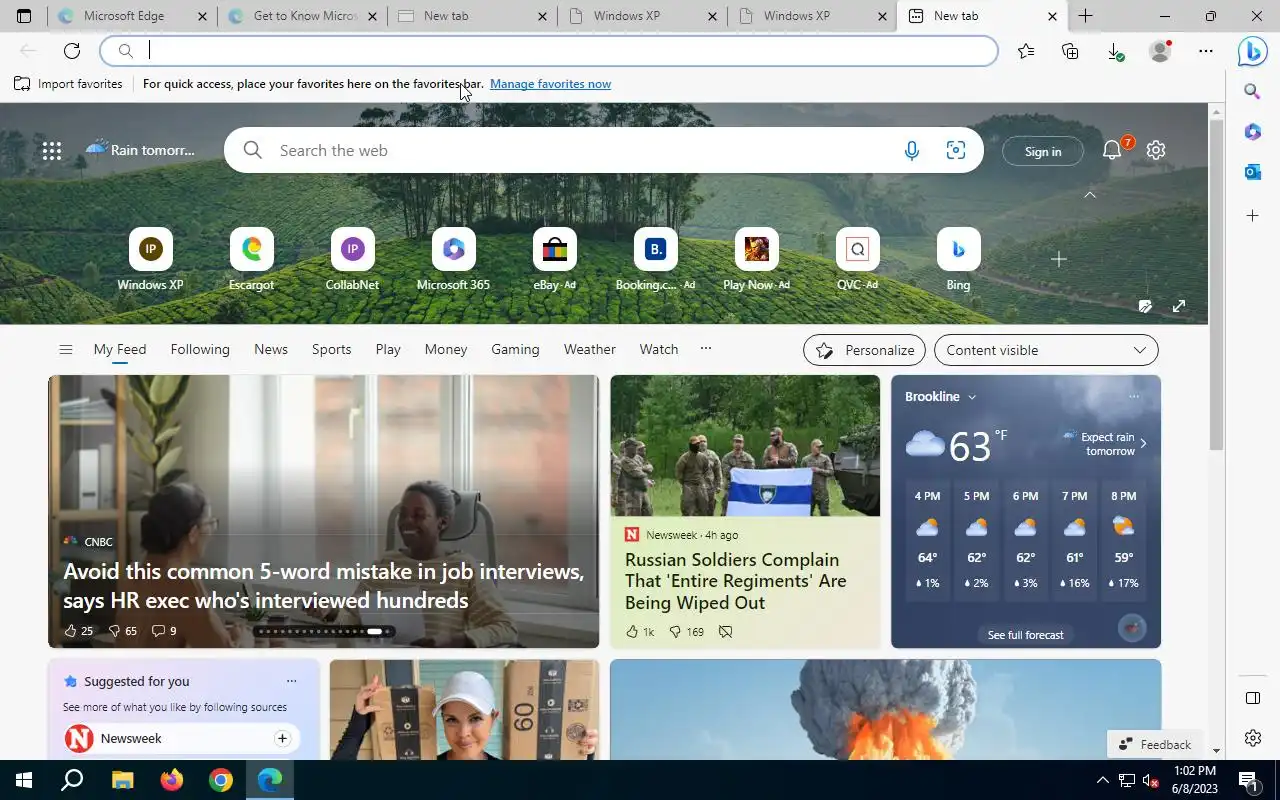Viewport: 1280px width, 800px height.
Task: Click See full forecast link
Action: click(x=1025, y=635)
